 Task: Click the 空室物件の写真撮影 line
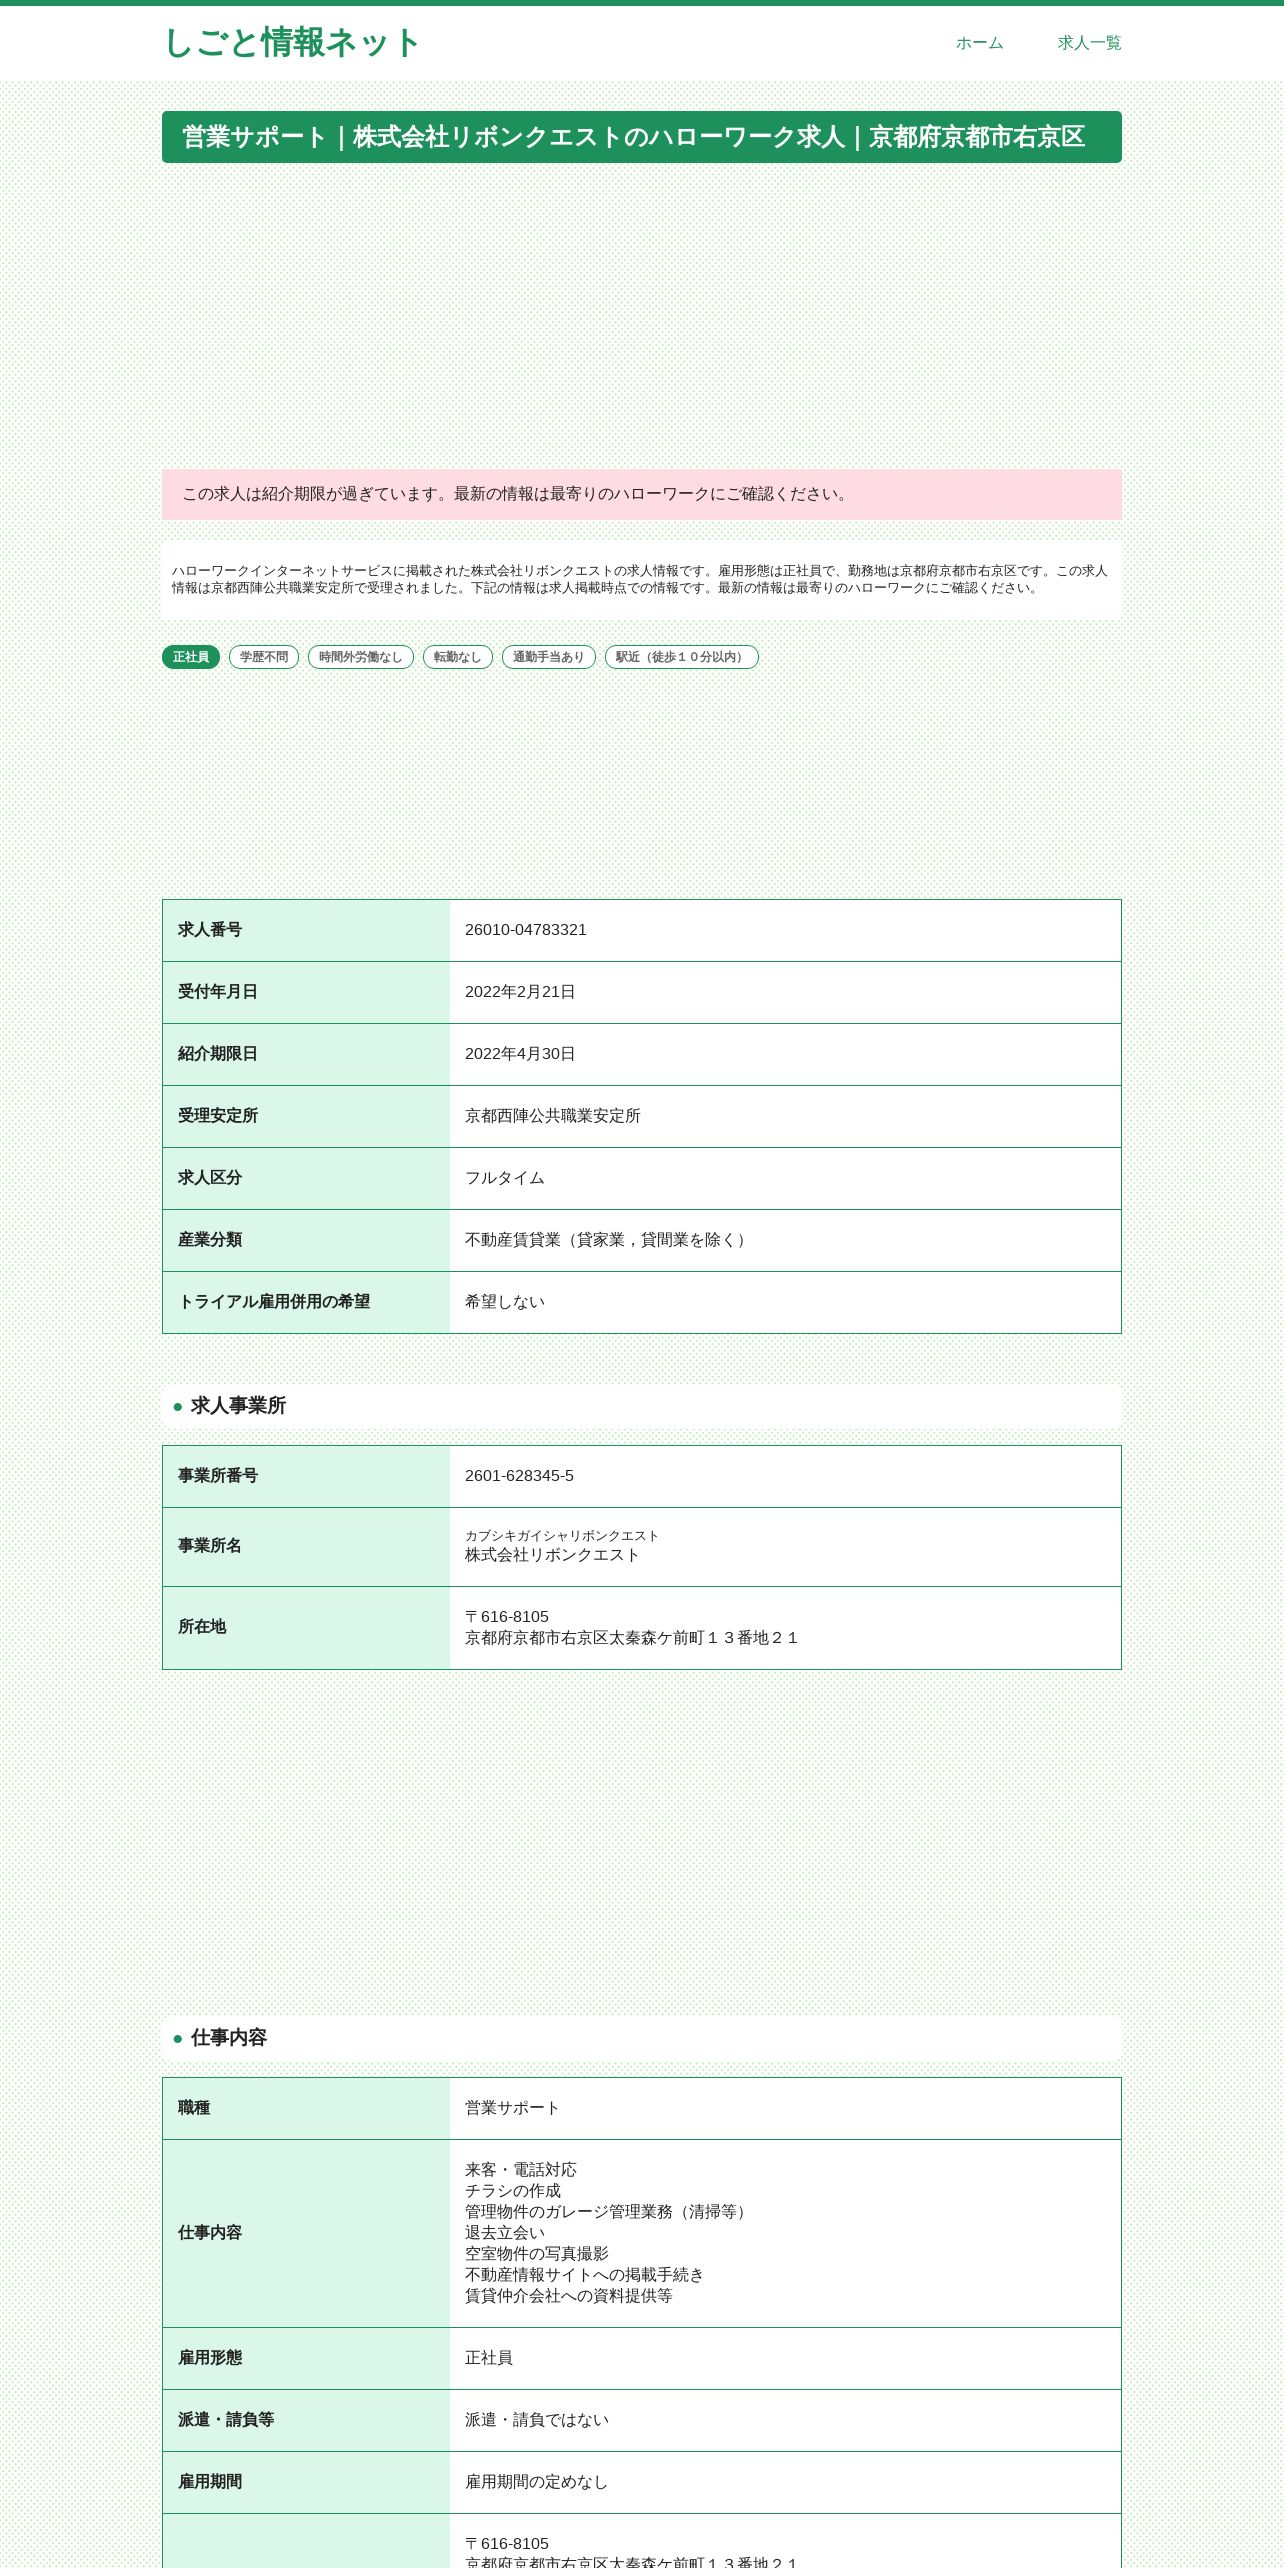[537, 2254]
